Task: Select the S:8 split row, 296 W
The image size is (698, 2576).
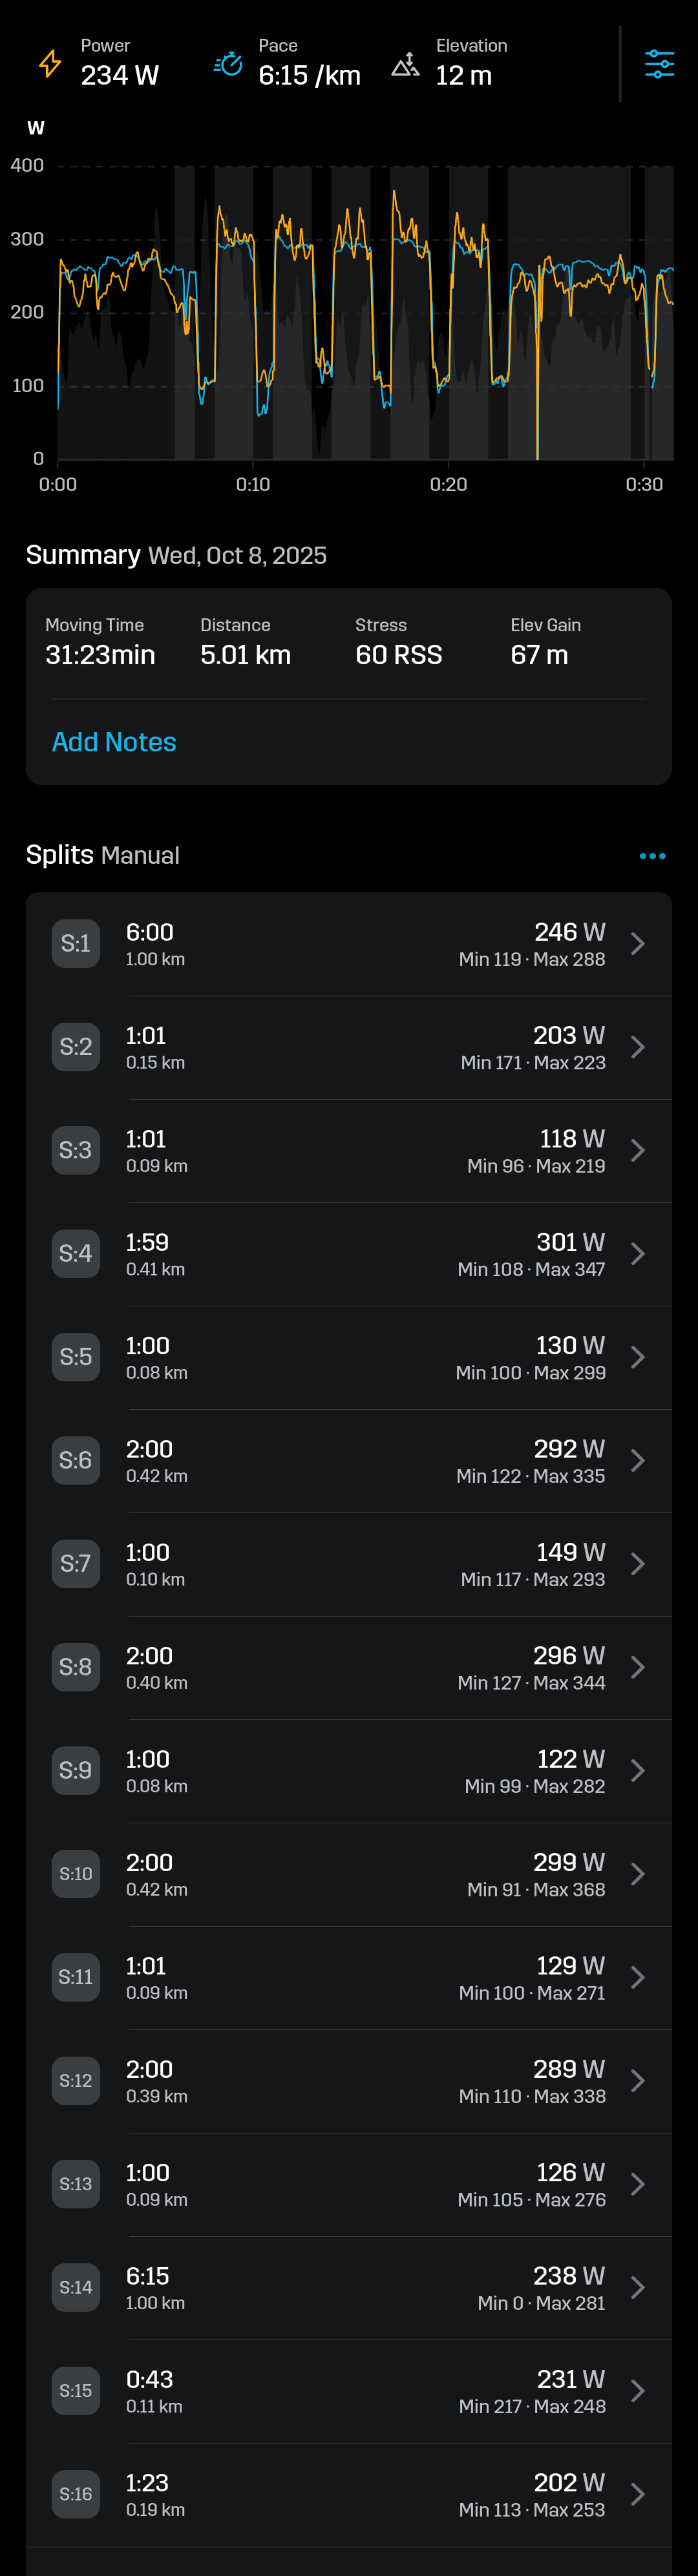Action: pyautogui.click(x=349, y=1667)
